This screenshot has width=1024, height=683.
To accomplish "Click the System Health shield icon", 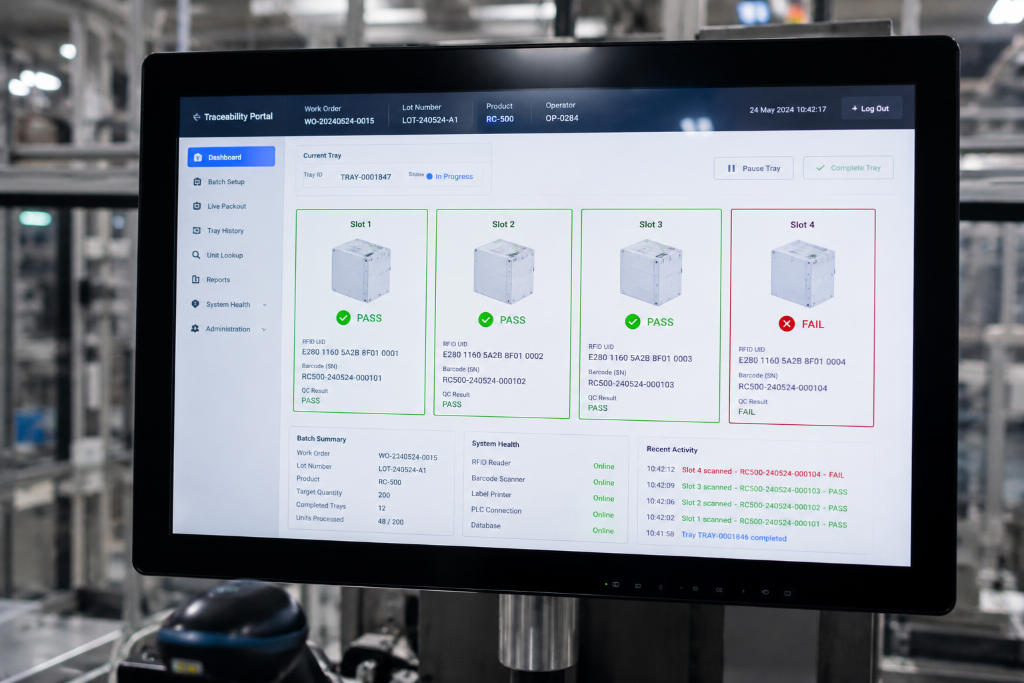I will (x=195, y=304).
